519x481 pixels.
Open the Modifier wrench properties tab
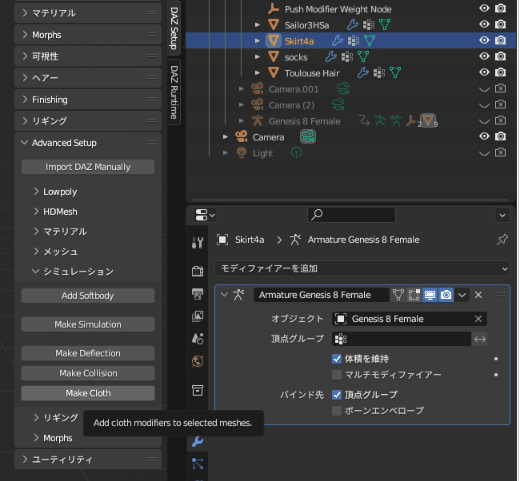point(197,441)
